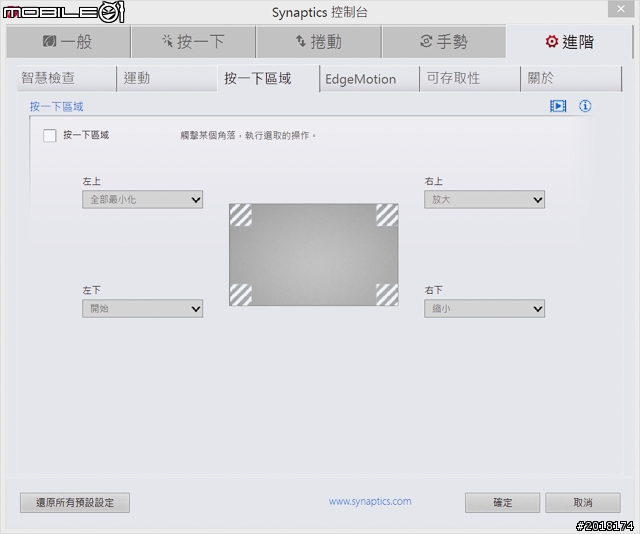Viewport: 640px width, 534px height.
Task: Play the 按一下區域 demo video icon
Action: click(558, 106)
